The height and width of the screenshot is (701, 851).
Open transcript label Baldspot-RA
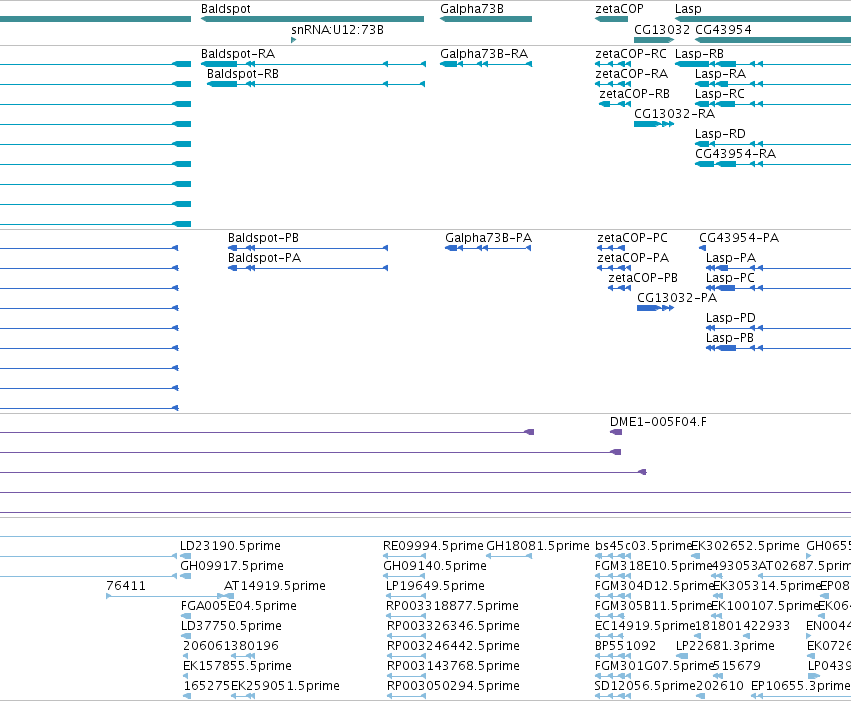[x=238, y=54]
